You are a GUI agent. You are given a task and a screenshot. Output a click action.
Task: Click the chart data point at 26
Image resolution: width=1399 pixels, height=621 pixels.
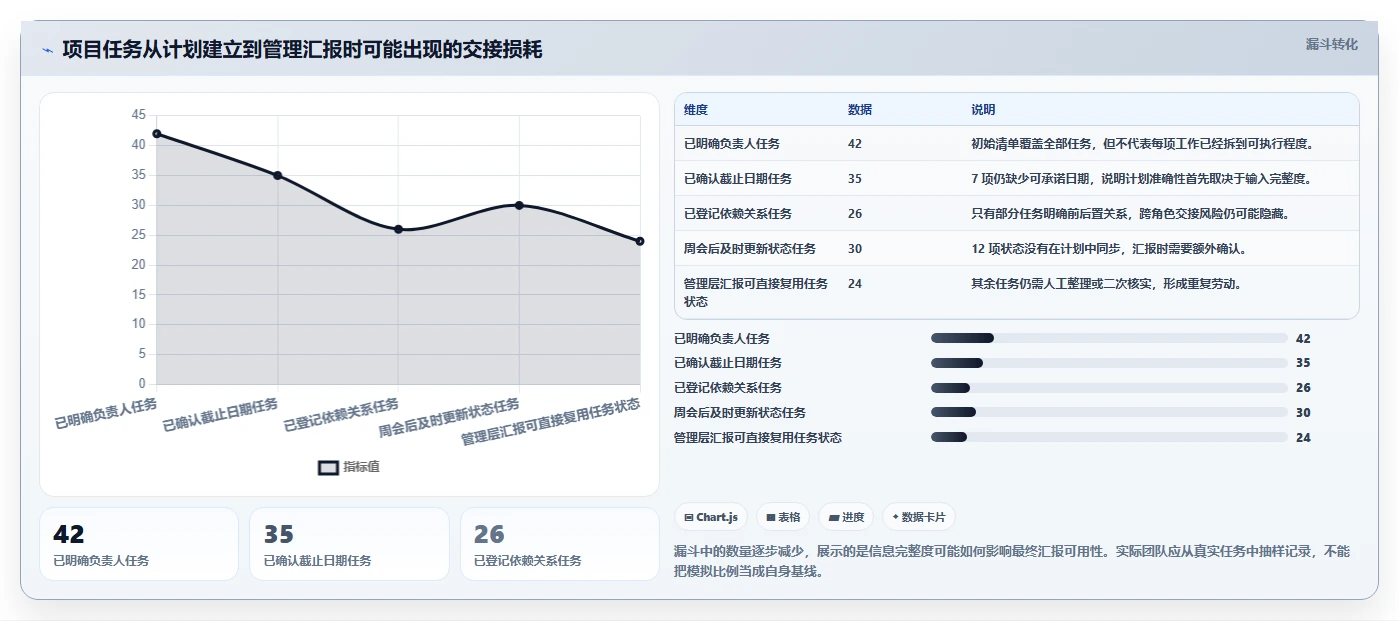pos(398,229)
